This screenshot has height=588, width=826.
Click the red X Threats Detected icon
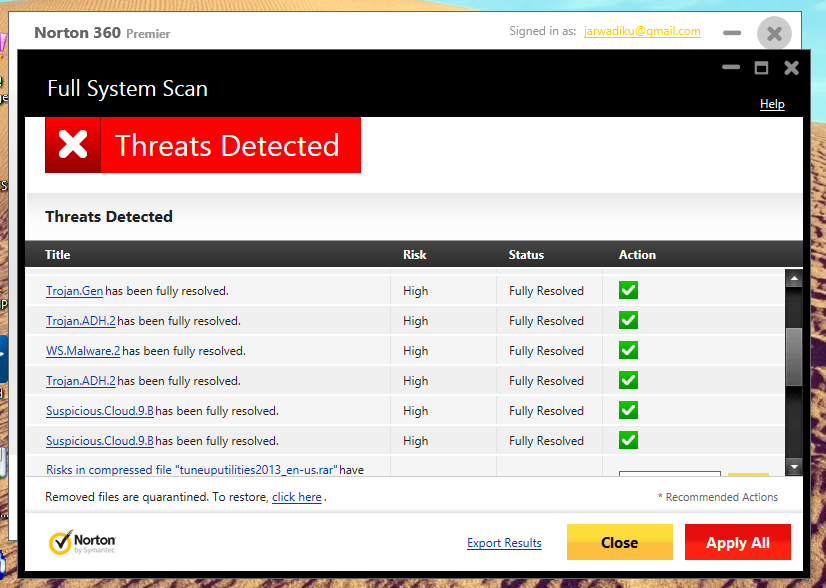[73, 145]
